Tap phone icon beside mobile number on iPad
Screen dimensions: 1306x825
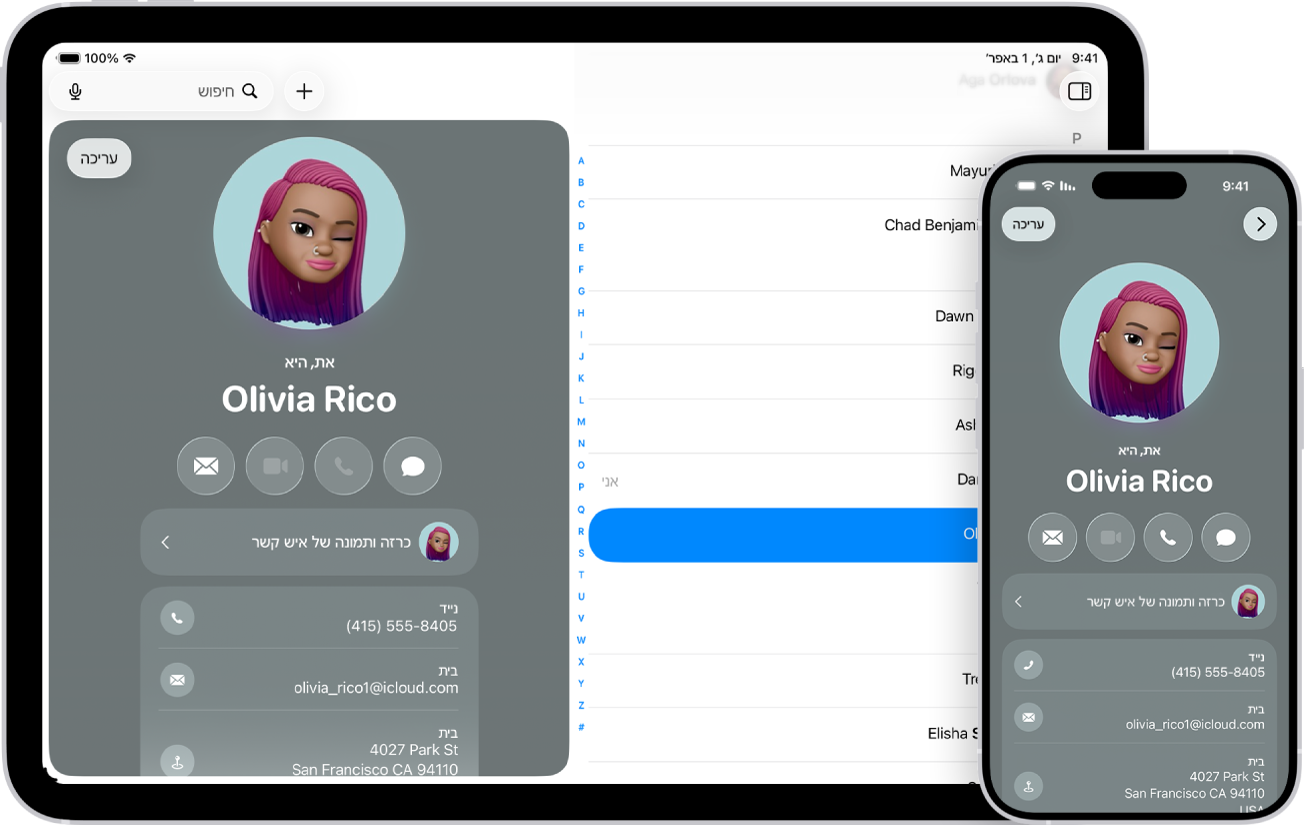pyautogui.click(x=177, y=618)
